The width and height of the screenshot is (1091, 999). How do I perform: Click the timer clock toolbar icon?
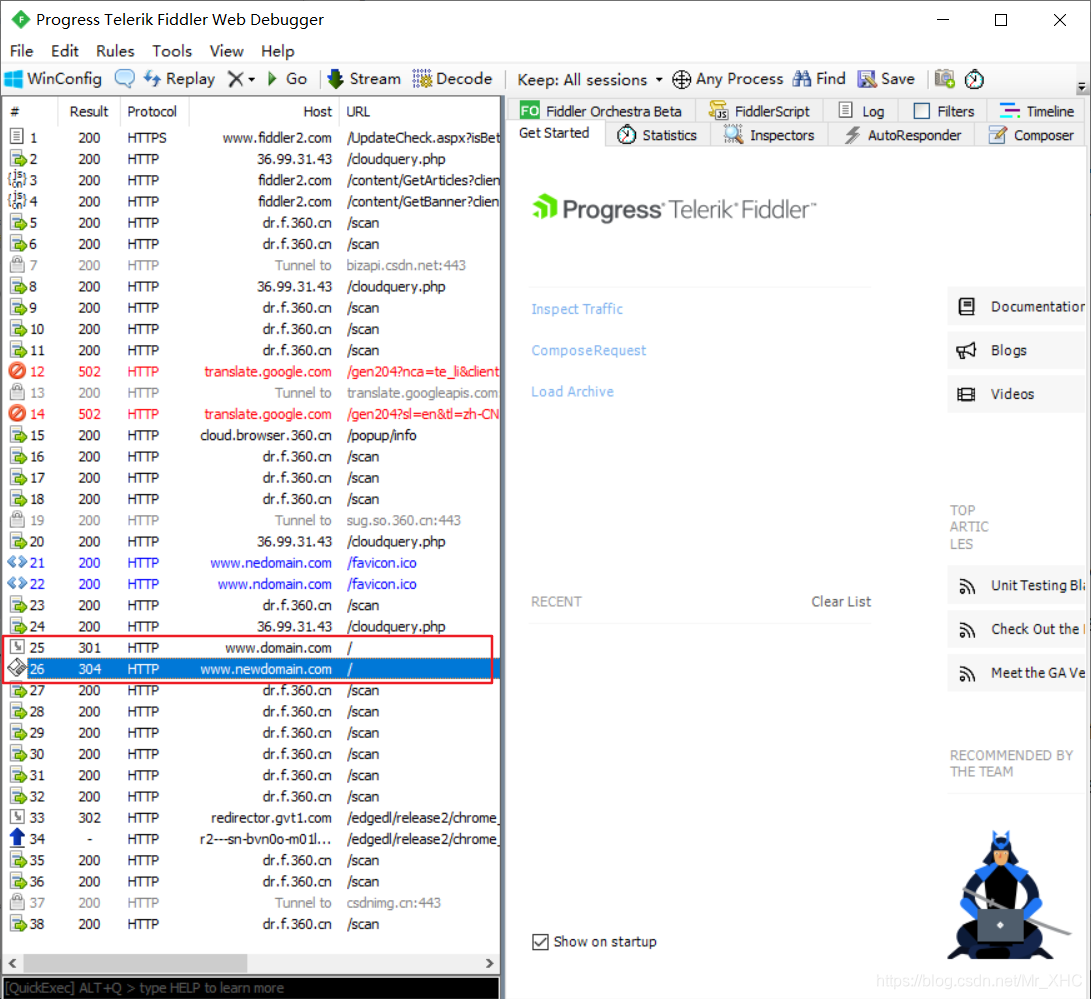point(974,79)
